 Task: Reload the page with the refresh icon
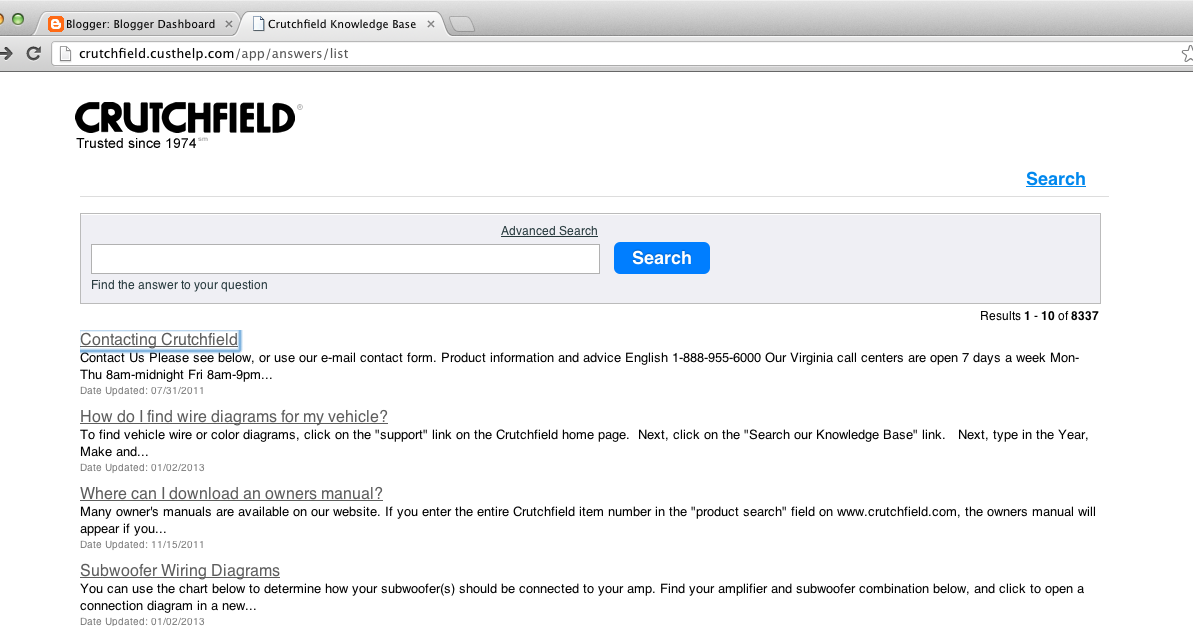click(33, 53)
